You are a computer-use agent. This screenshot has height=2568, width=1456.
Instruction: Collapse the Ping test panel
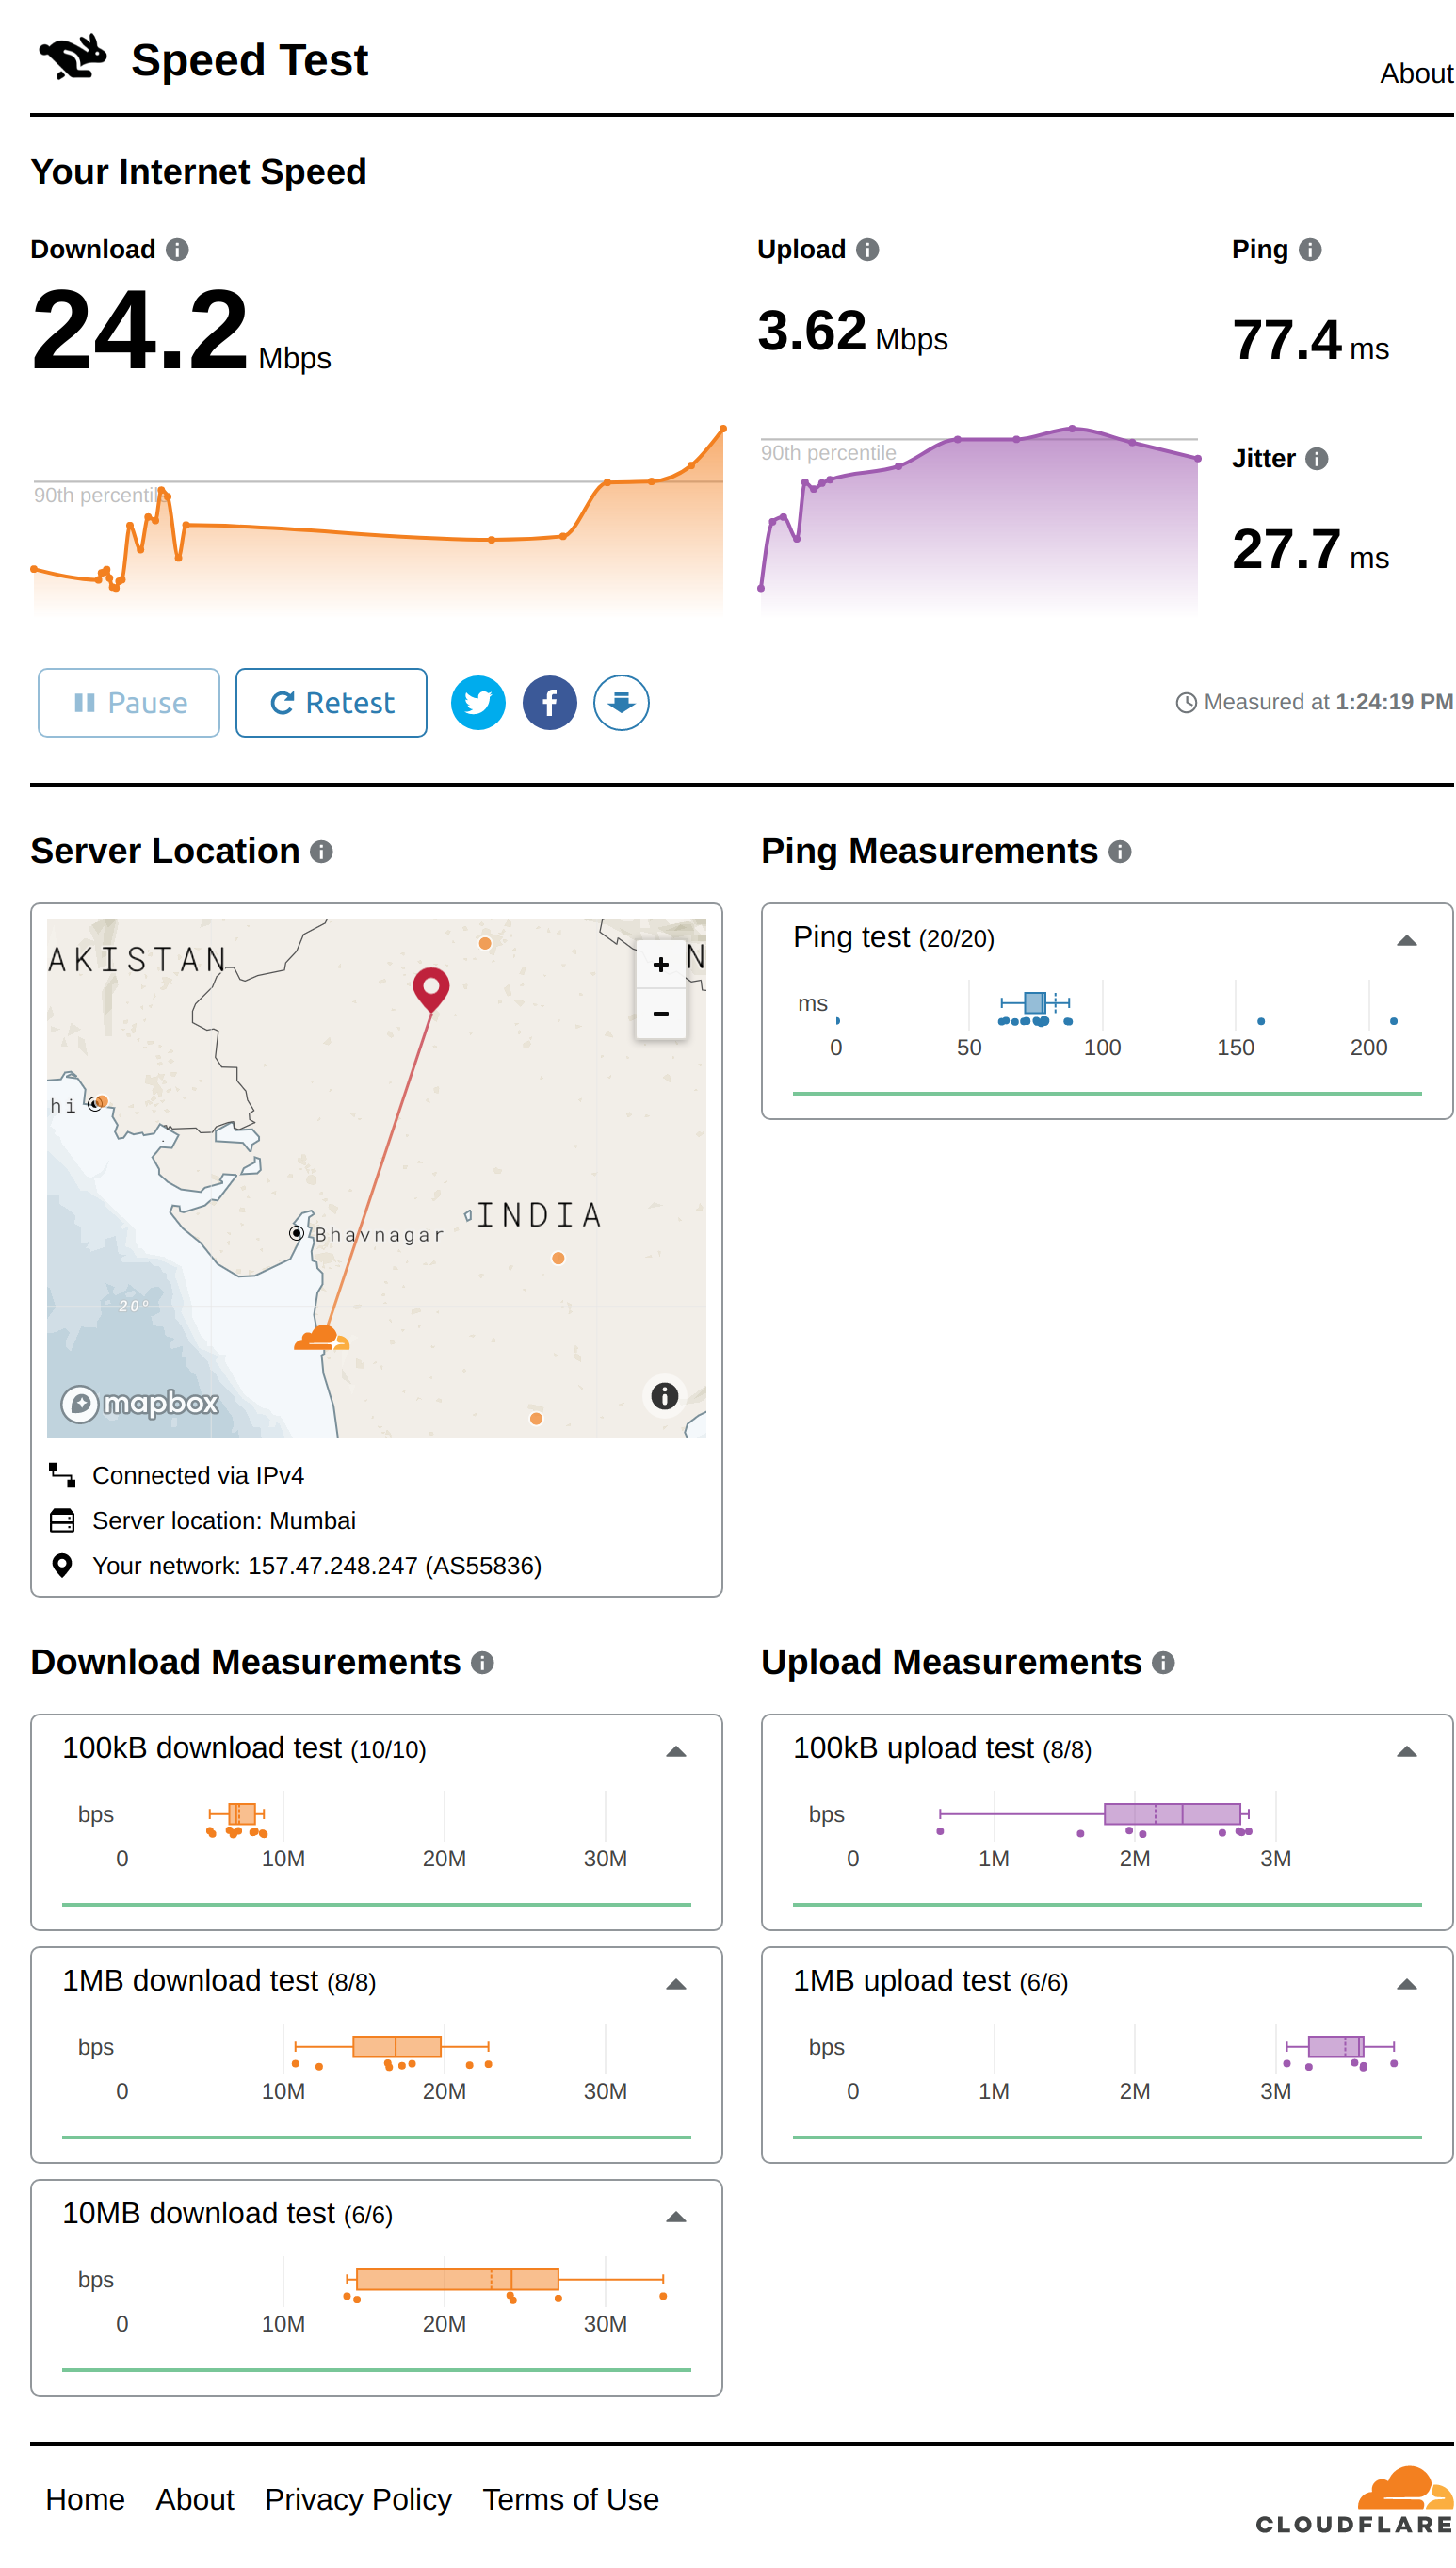click(x=1407, y=940)
